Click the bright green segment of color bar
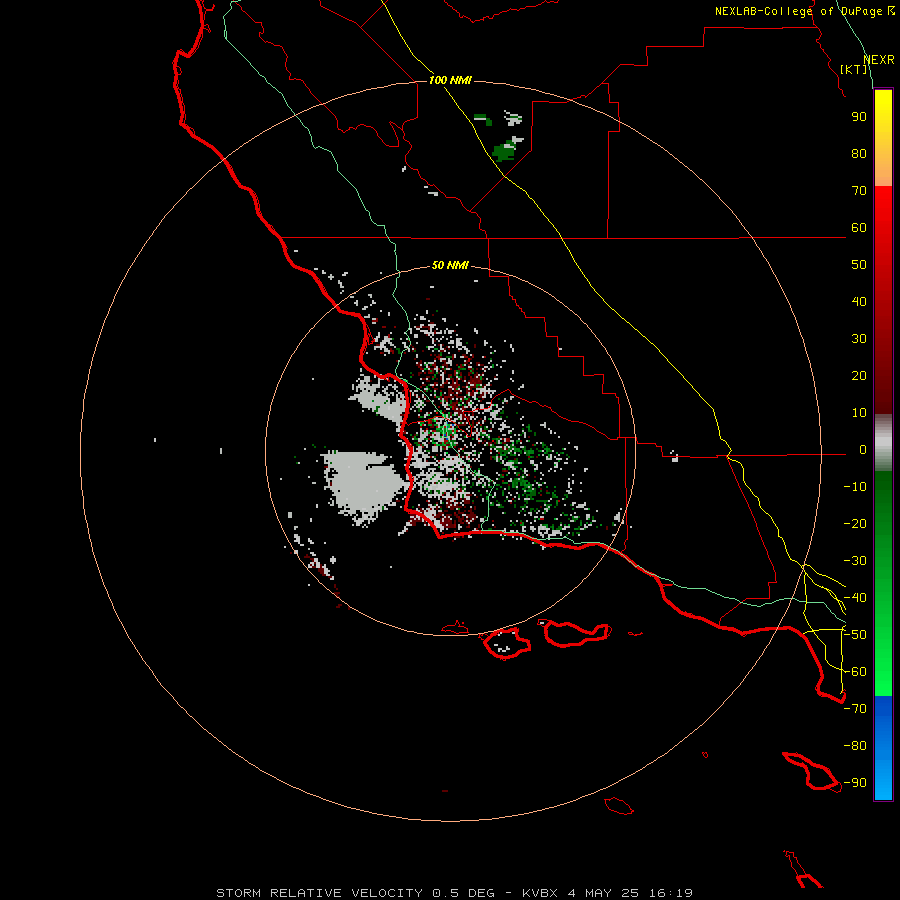This screenshot has height=900, width=900. click(883, 660)
